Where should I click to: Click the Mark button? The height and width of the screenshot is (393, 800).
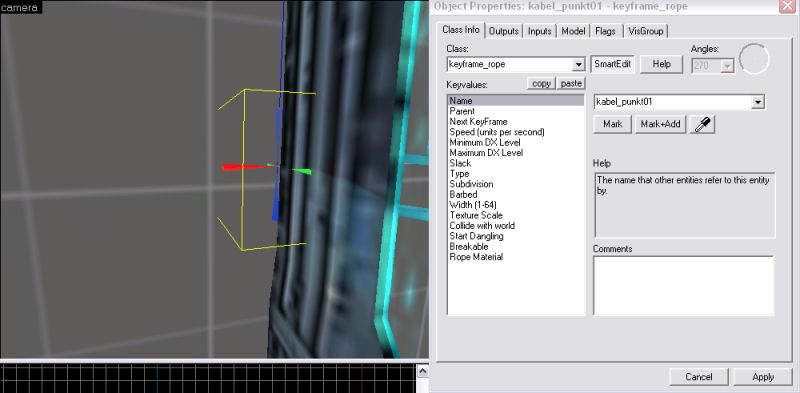pos(612,124)
